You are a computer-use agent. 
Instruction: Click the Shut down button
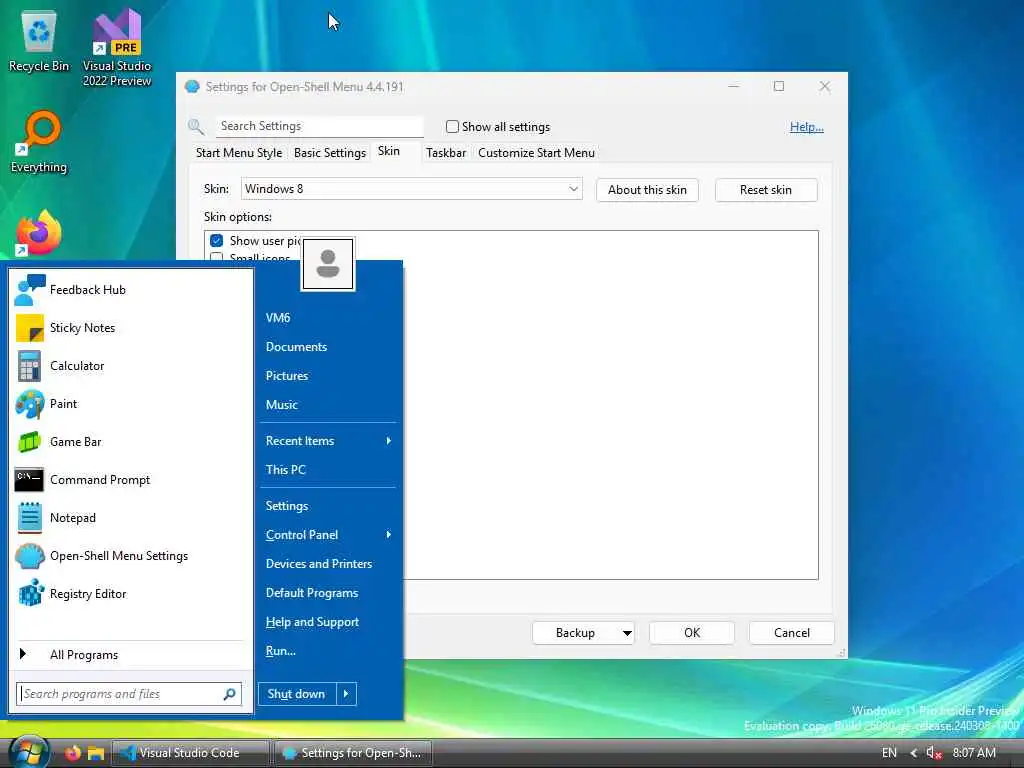297,694
